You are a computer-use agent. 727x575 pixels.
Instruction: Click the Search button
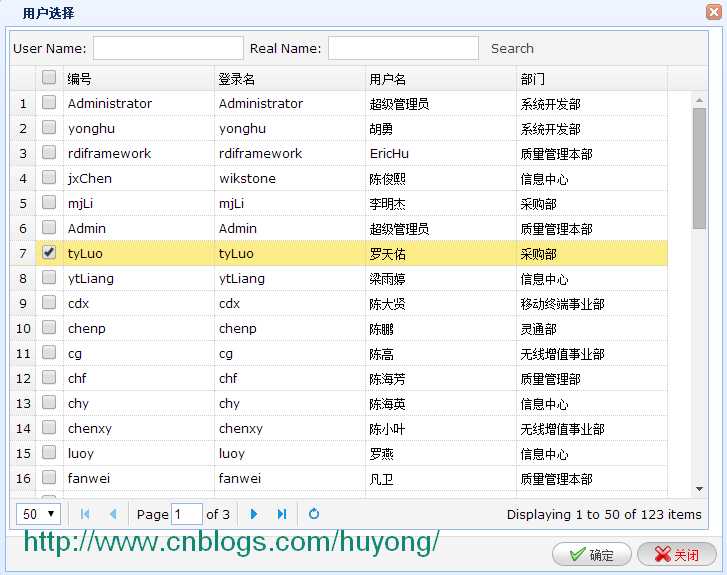[x=512, y=48]
